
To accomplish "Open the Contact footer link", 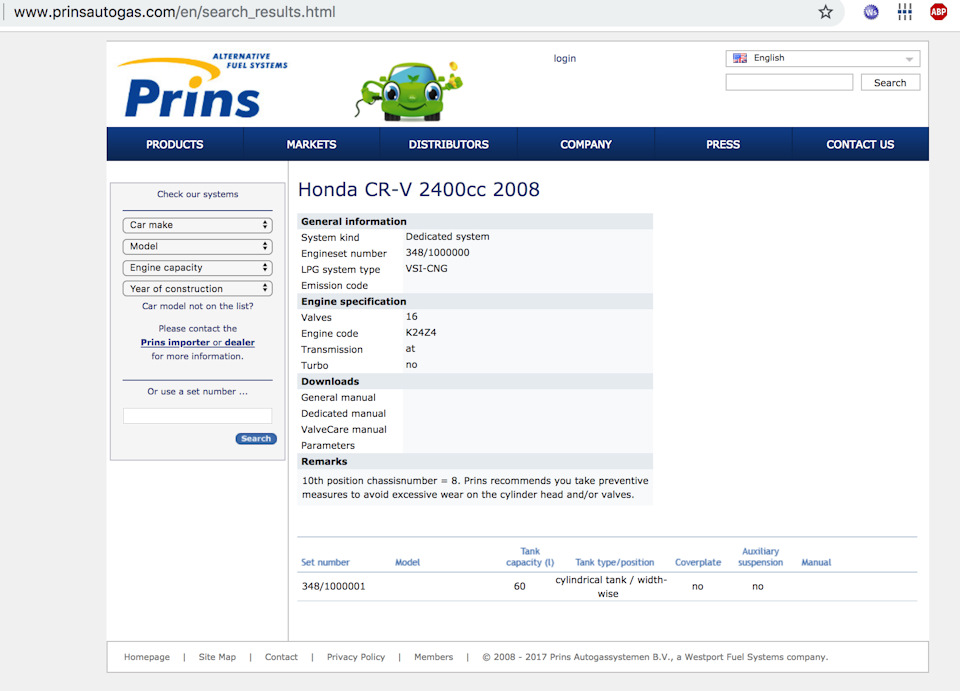I will click(281, 657).
